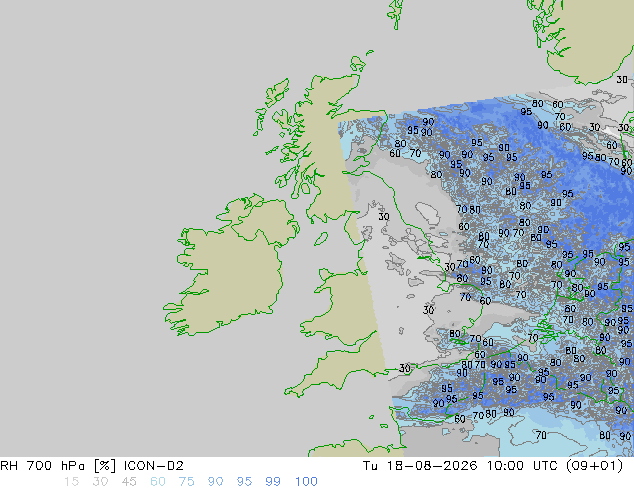Click legend value "45"

tap(129, 482)
